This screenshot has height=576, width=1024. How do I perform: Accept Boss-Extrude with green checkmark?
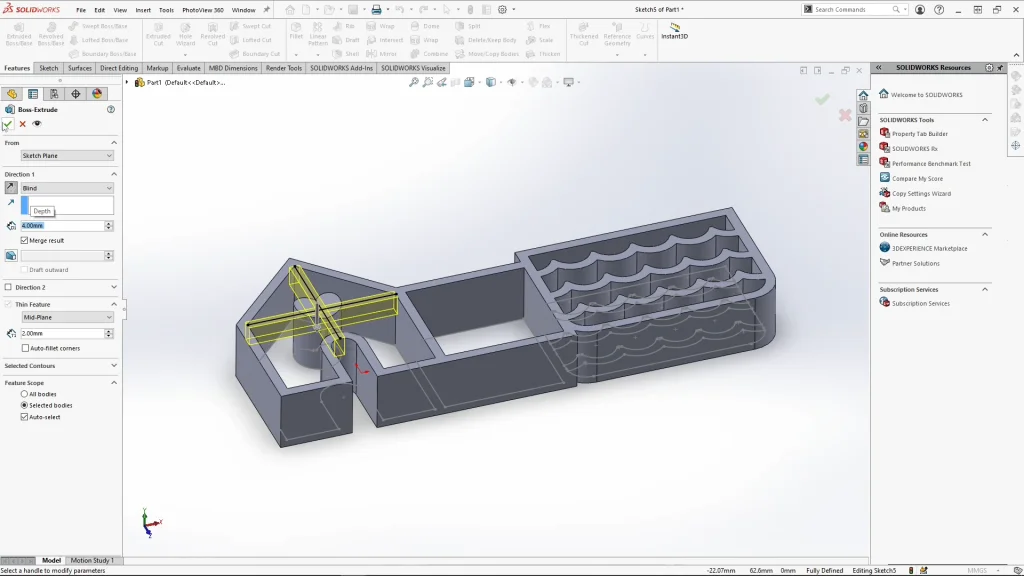[x=8, y=124]
